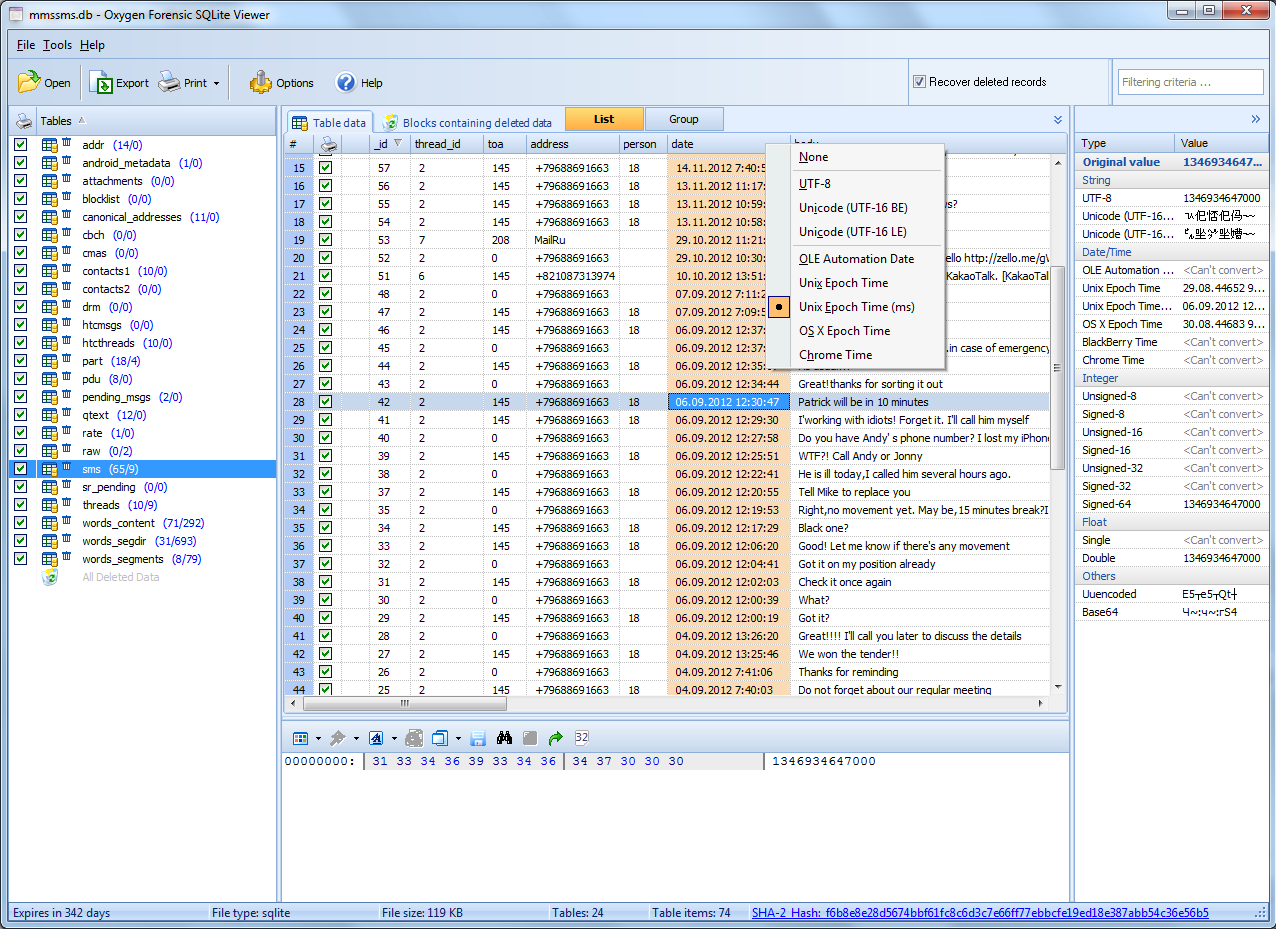
Task: Click the Help question mark icon
Action: click(x=346, y=83)
